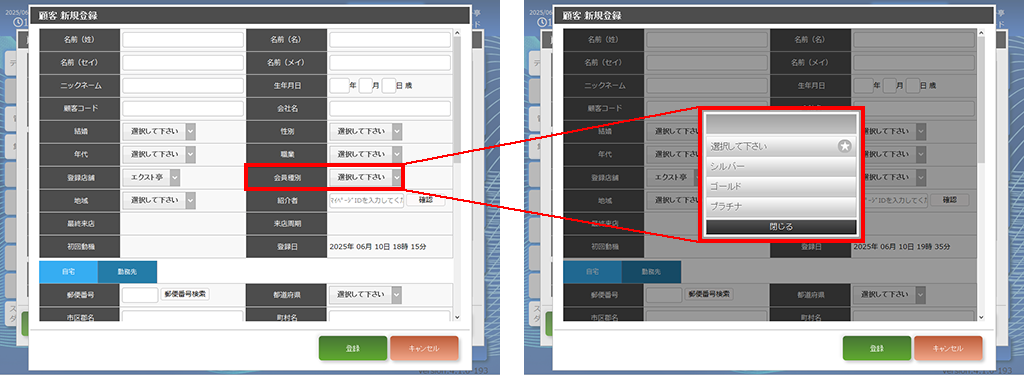
Task: Open the 都道府県 dropdown in left dialog
Action: (x=366, y=295)
